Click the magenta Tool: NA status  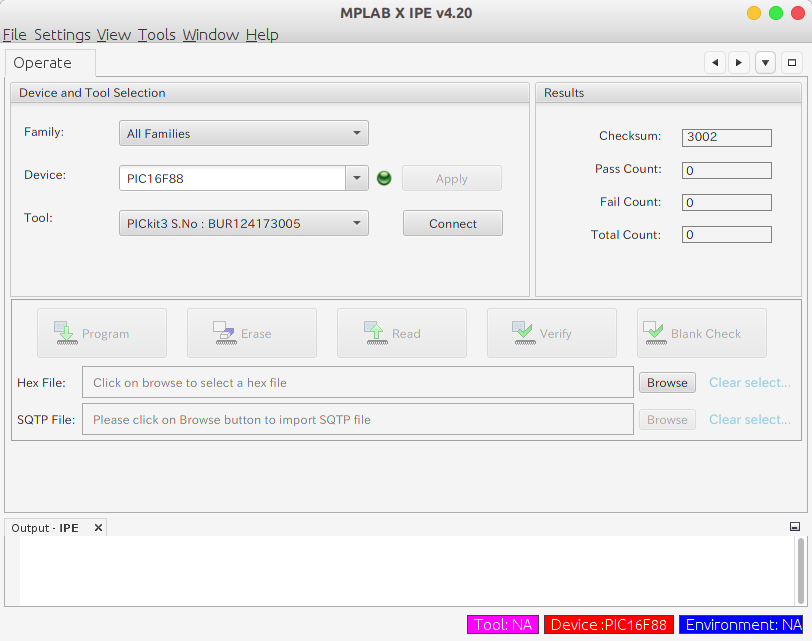[503, 624]
